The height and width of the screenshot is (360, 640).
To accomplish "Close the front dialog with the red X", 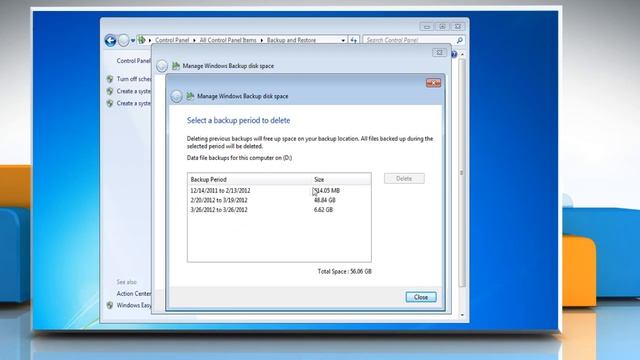I will (433, 83).
